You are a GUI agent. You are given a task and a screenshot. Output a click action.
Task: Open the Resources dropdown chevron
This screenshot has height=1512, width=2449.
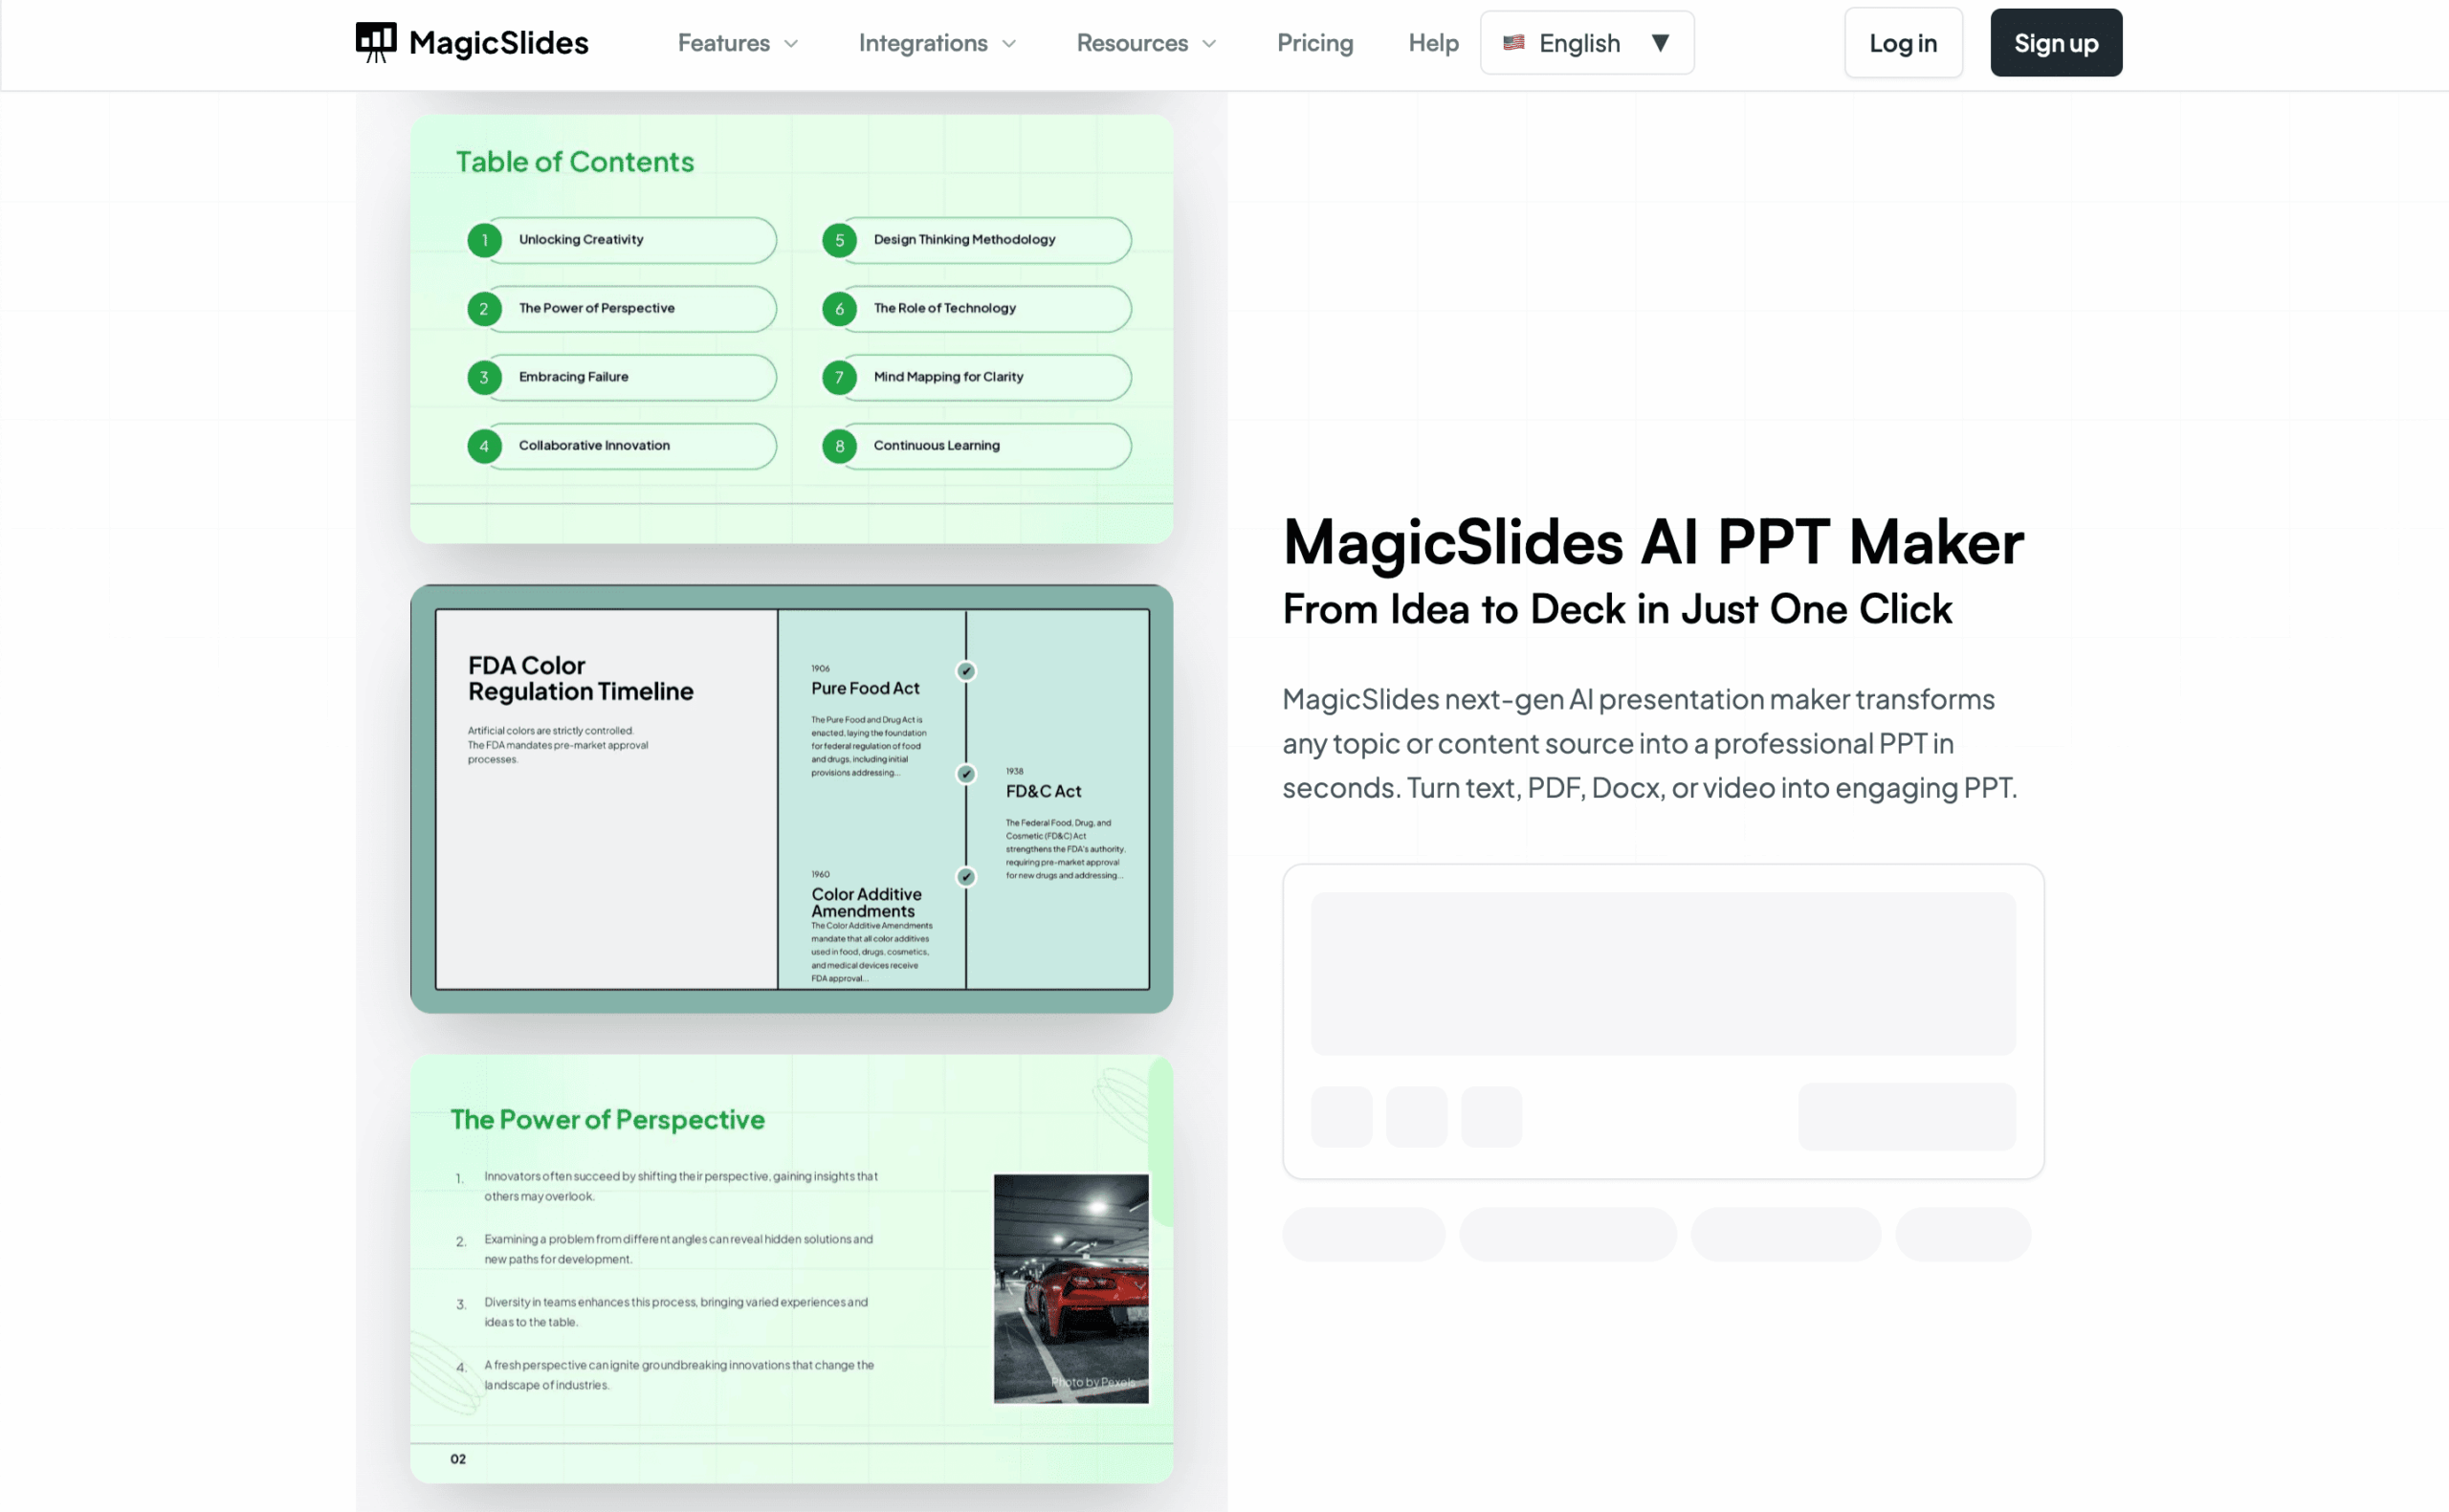click(x=1209, y=44)
